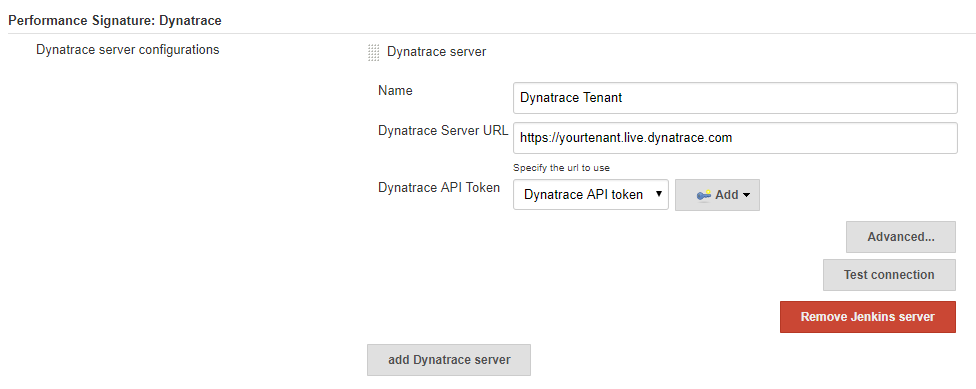The image size is (976, 389).
Task: Click the Dynatrace server configurations label
Action: [x=128, y=50]
